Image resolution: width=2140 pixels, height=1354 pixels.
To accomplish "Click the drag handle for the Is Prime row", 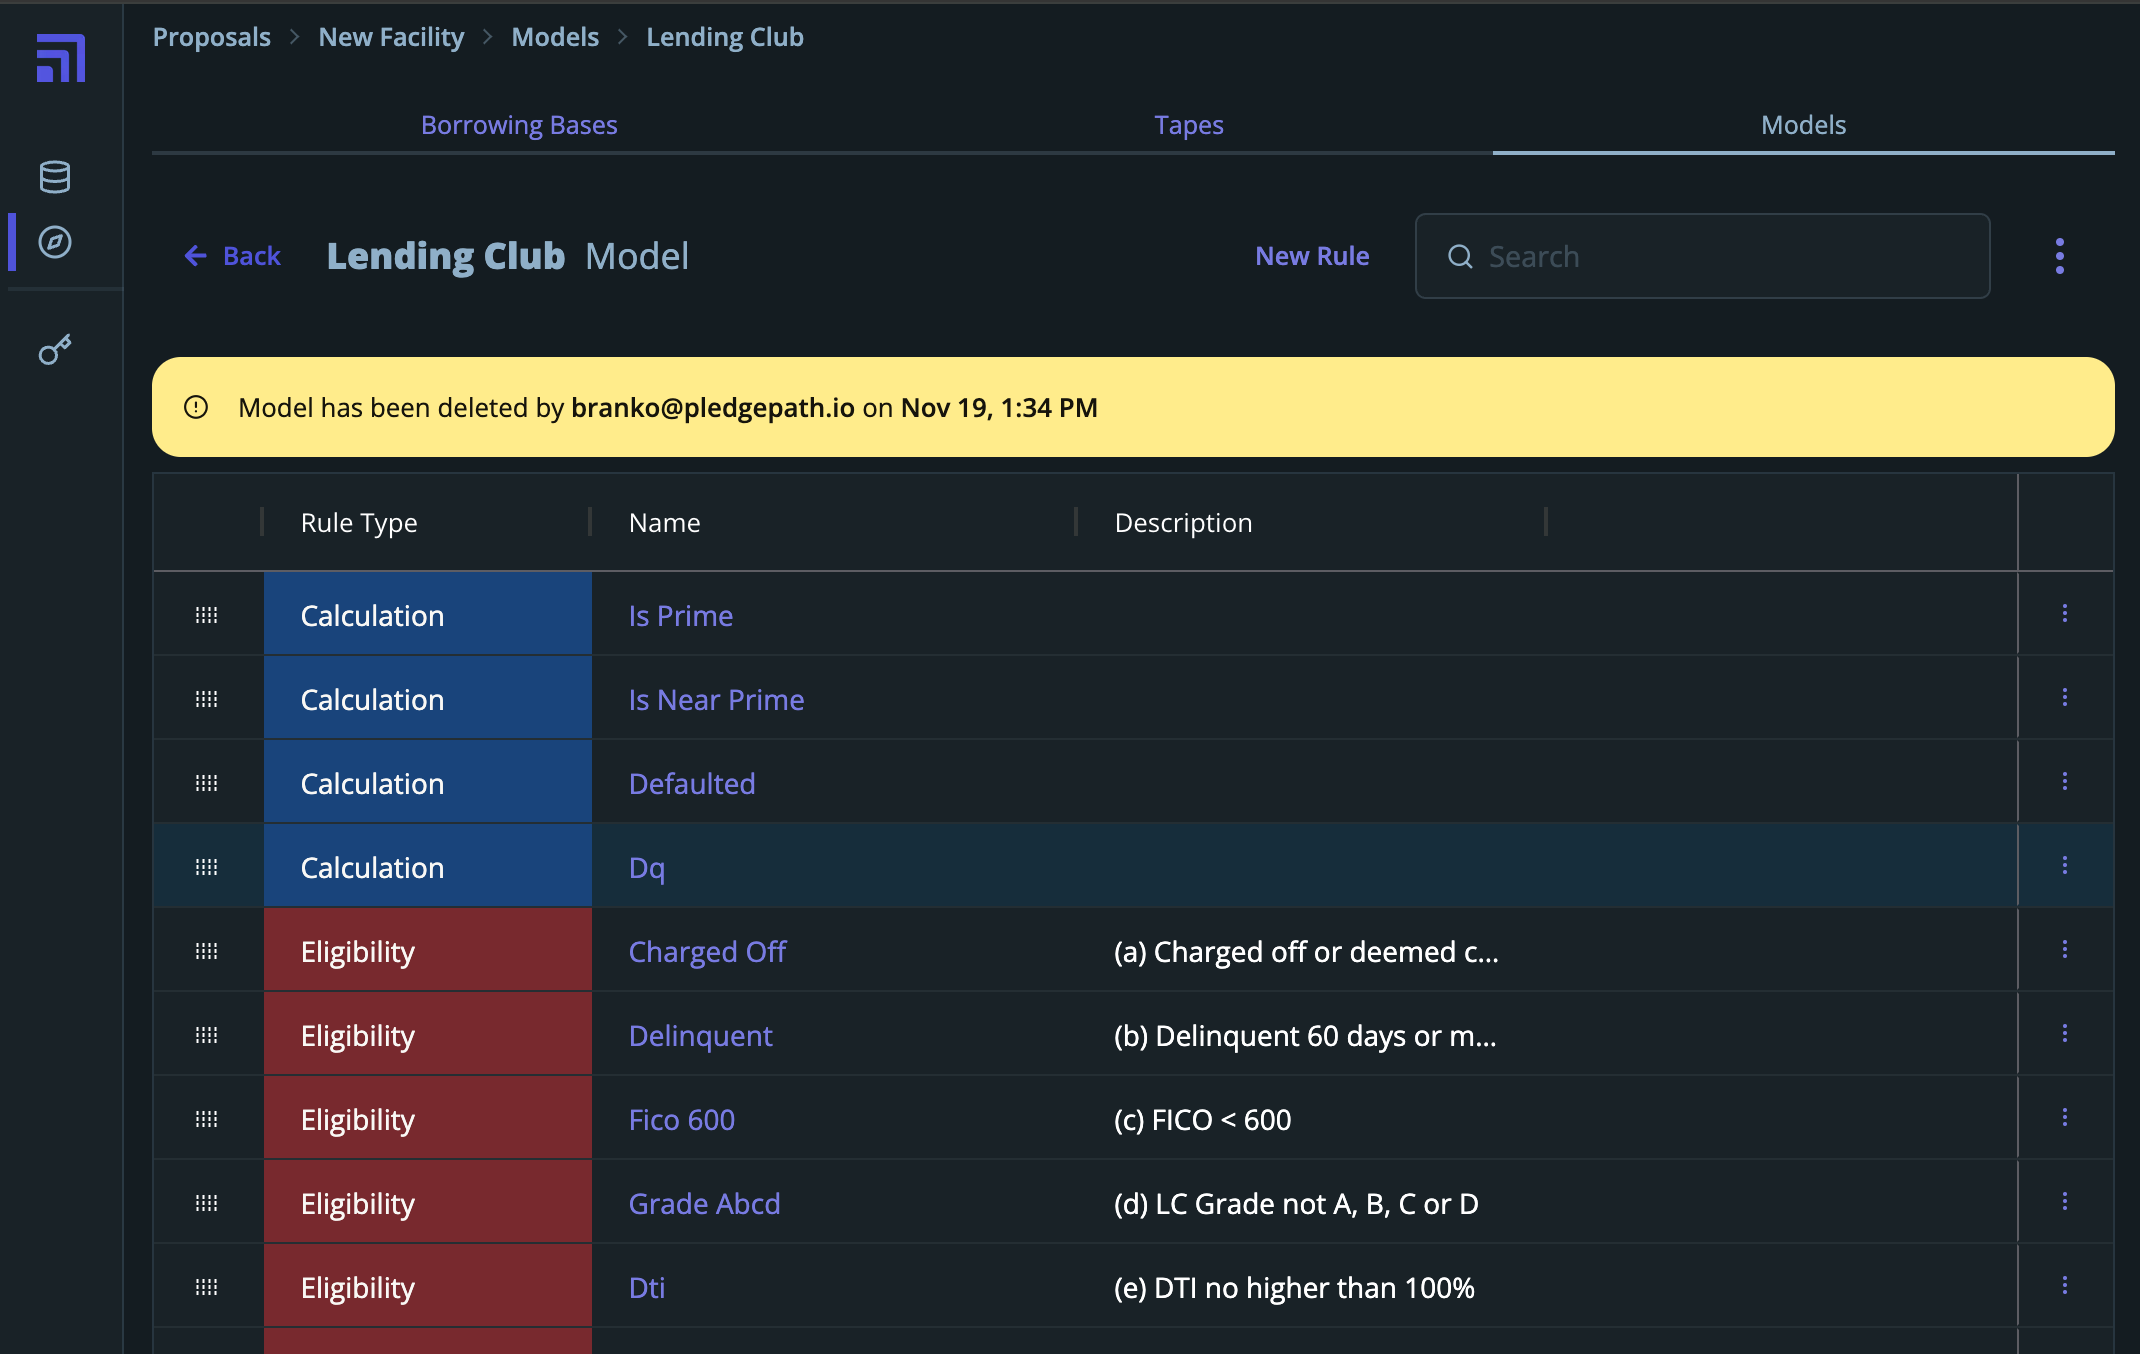I will pos(207,615).
